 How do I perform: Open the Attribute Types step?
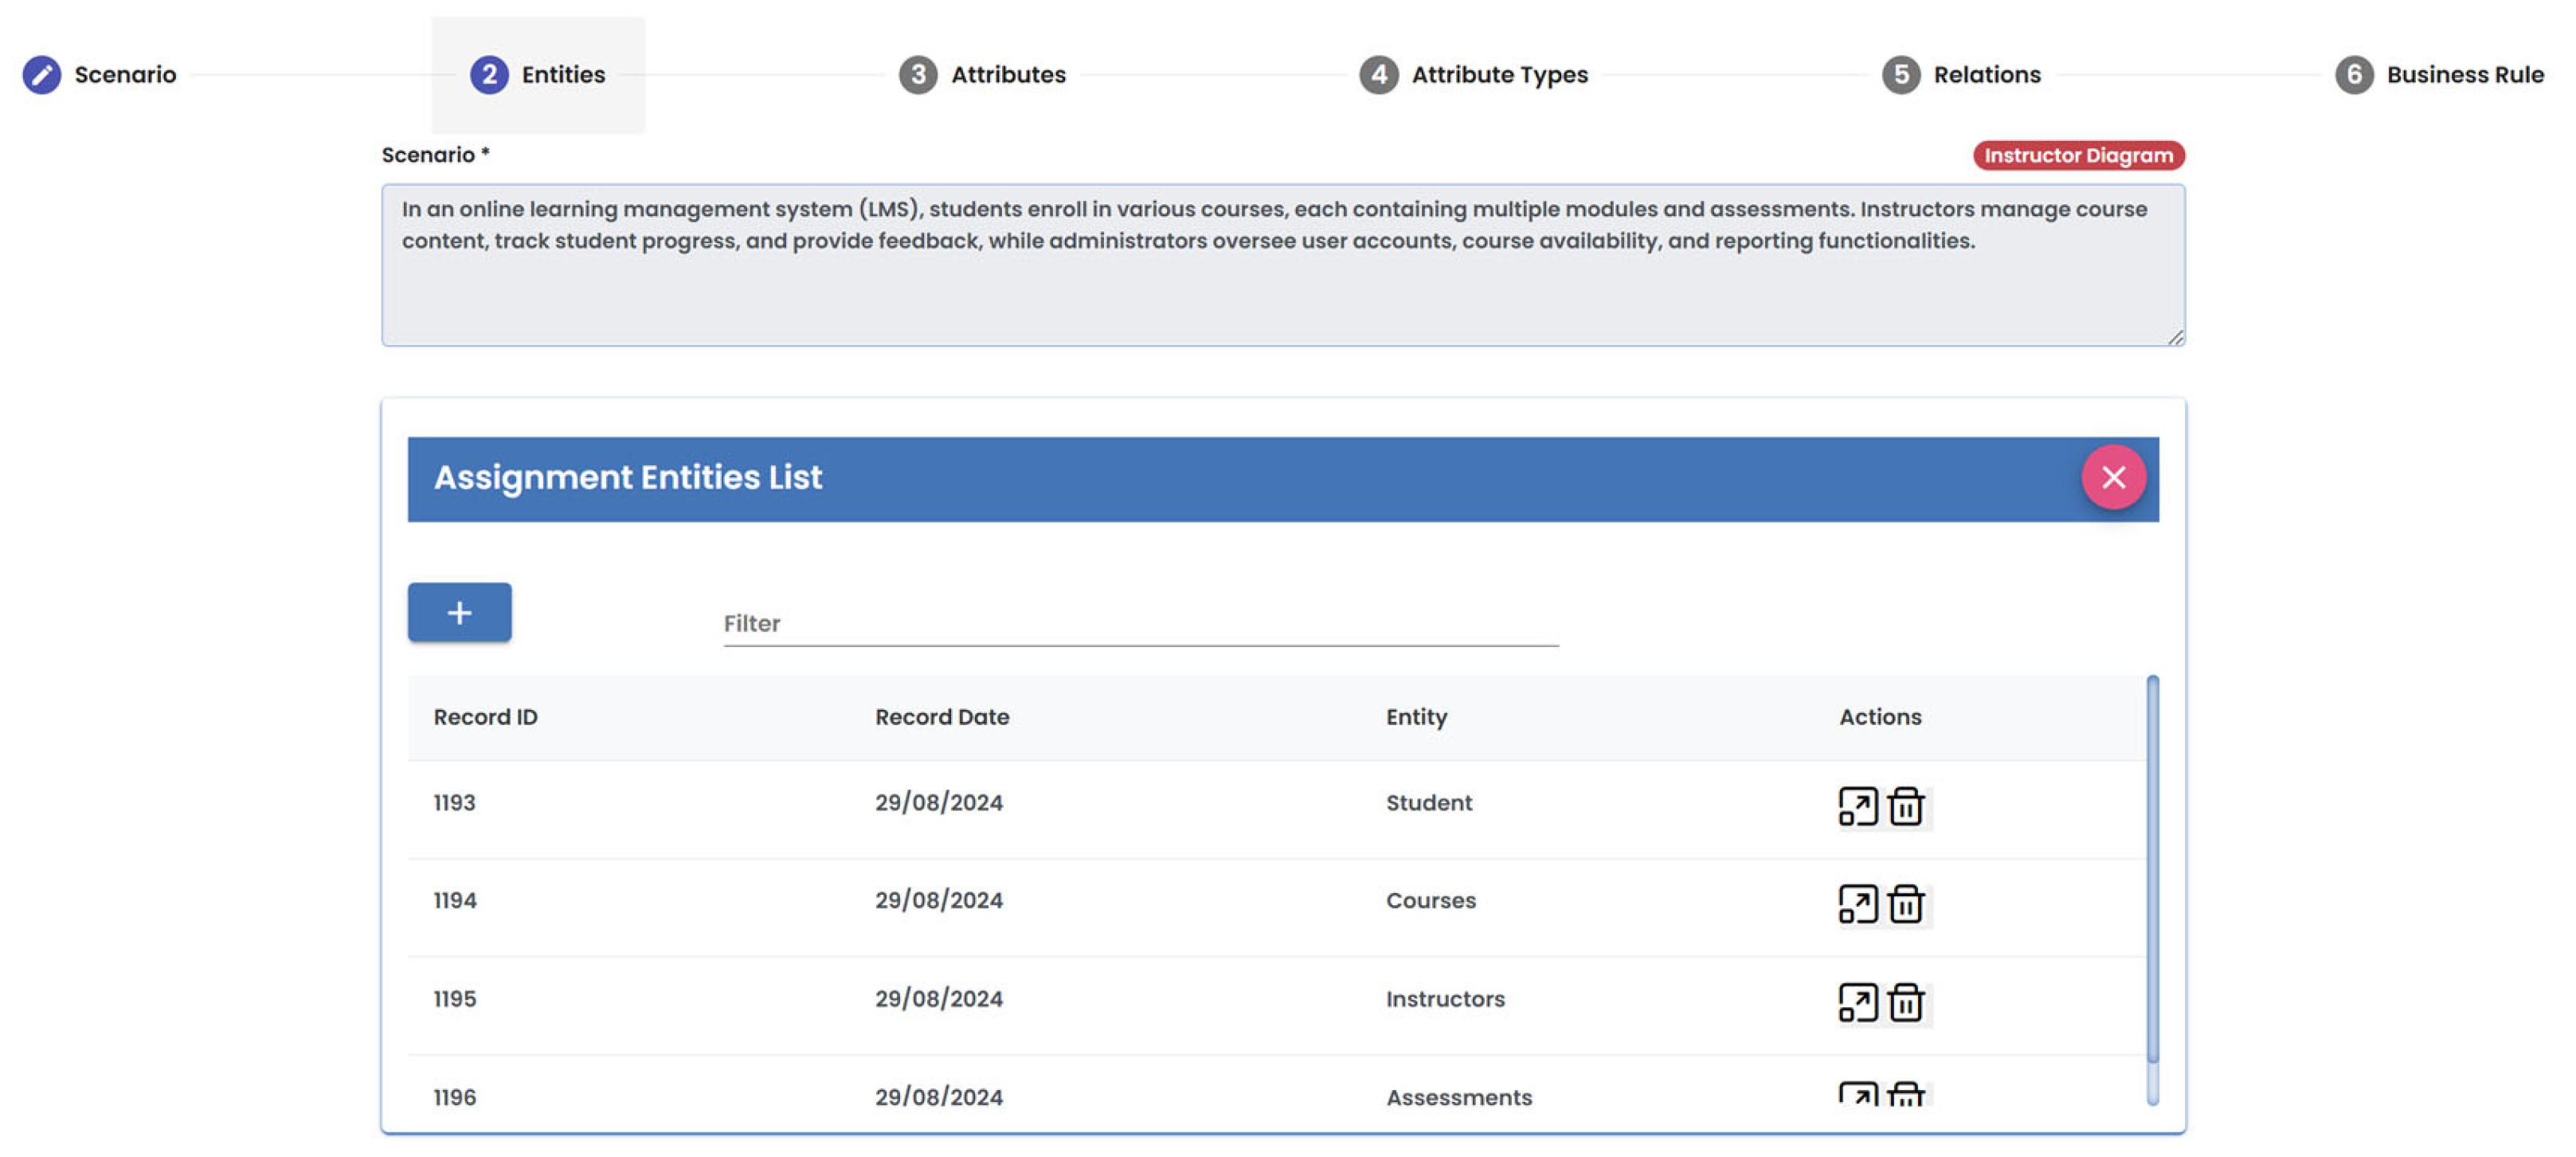[1473, 75]
